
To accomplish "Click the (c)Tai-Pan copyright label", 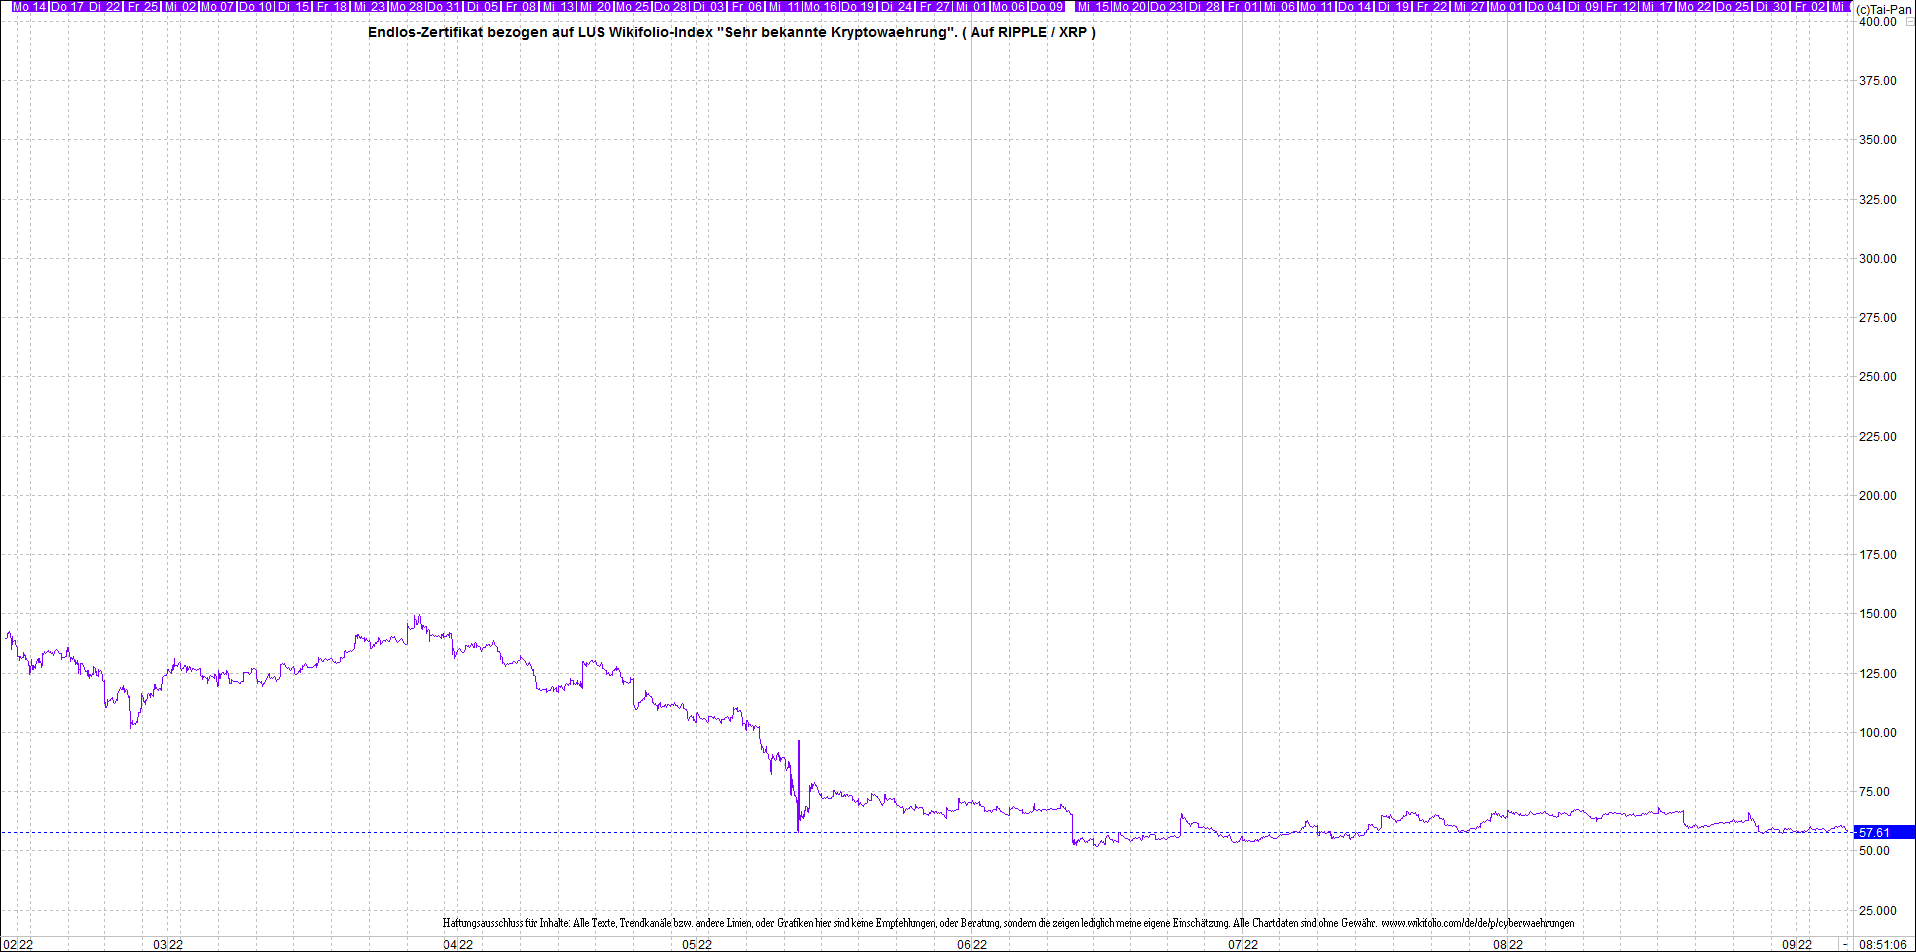I will click(1883, 9).
